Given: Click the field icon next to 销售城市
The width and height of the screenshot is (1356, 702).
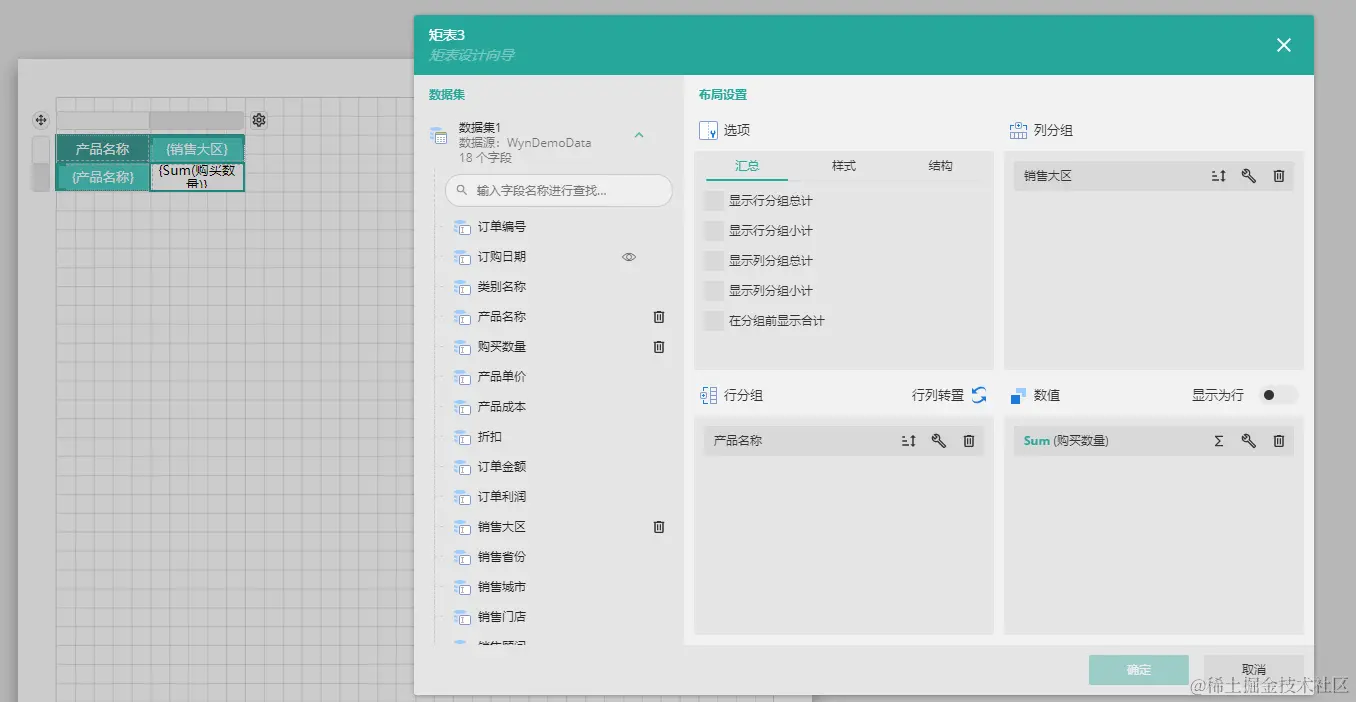Looking at the screenshot, I should [x=462, y=588].
